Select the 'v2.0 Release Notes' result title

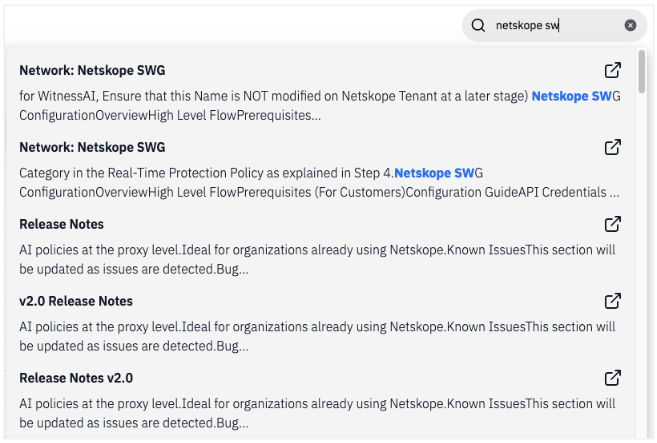(x=76, y=302)
